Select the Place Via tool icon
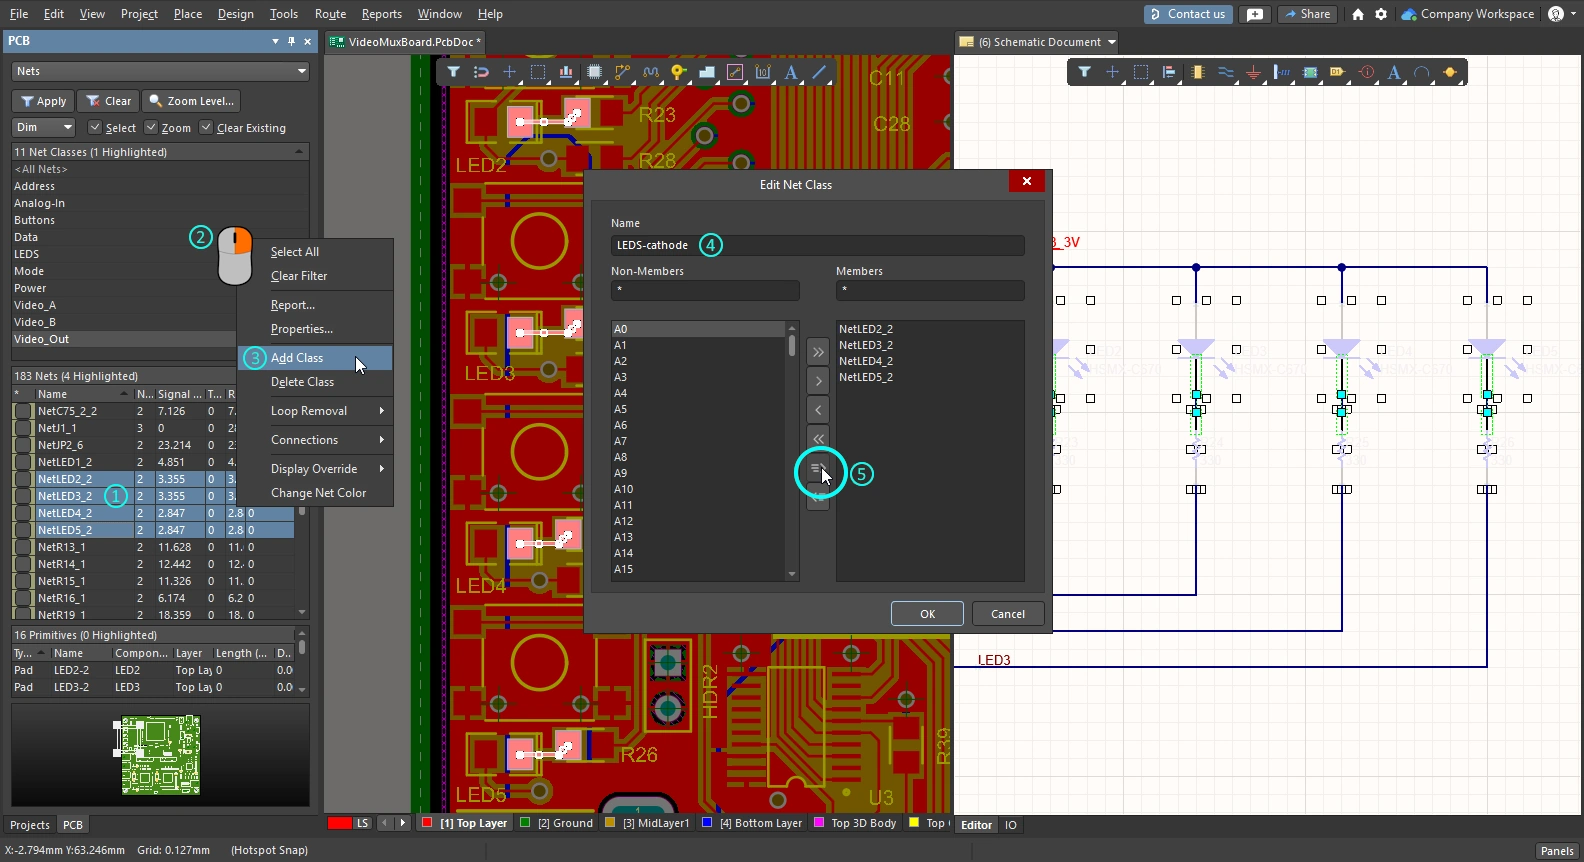 (x=679, y=72)
